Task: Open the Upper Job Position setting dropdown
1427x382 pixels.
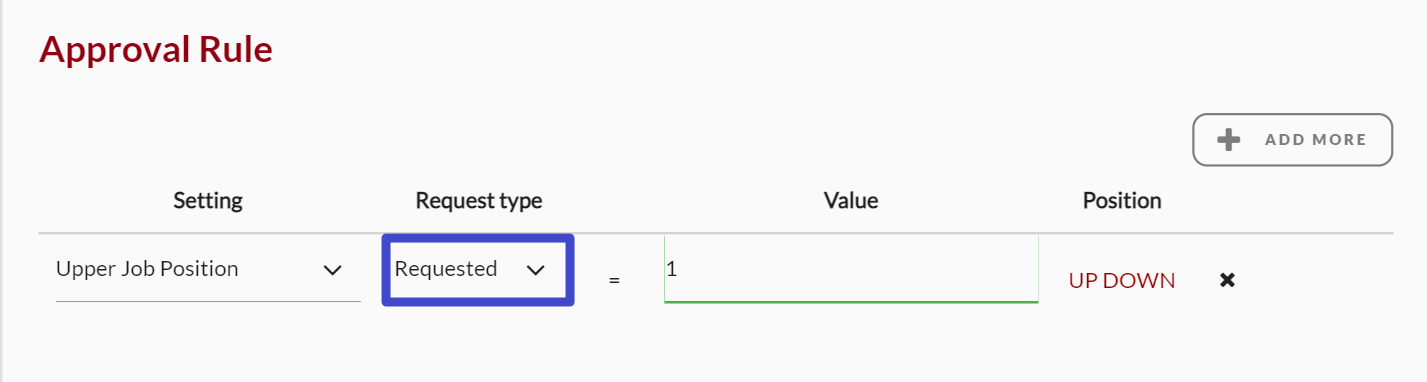Action: [208, 269]
